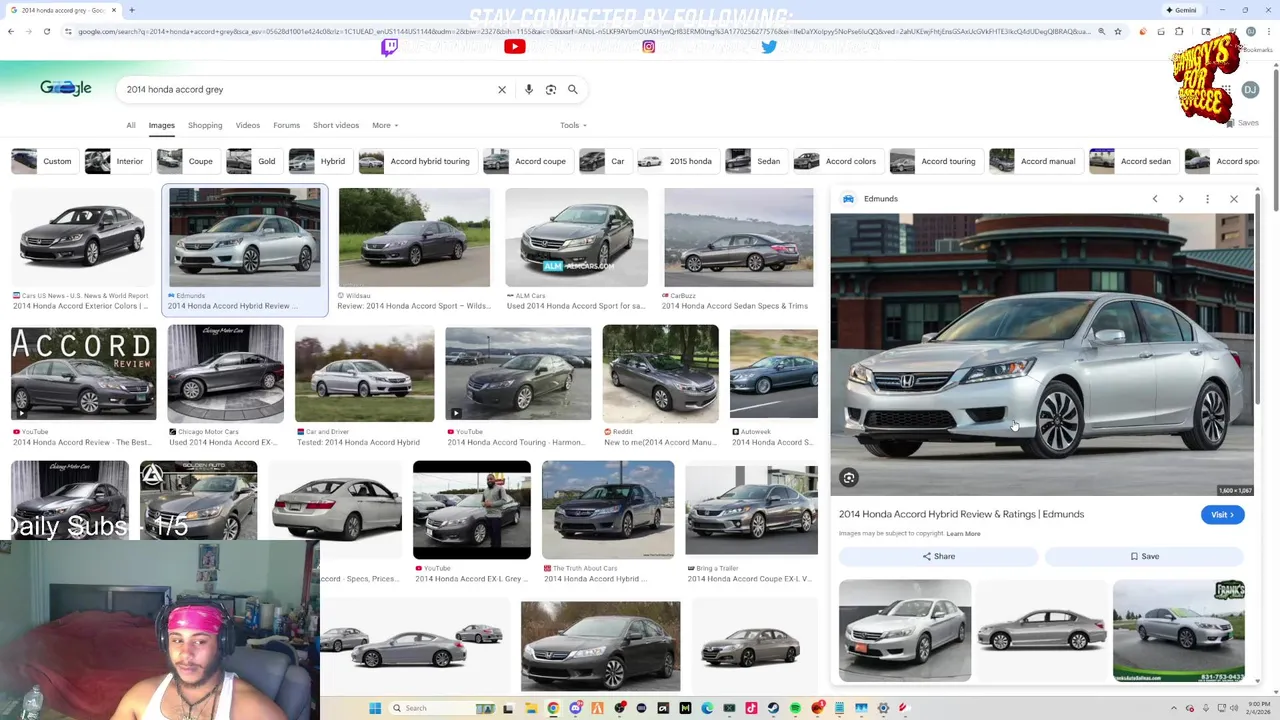Save the previewed image
Viewport: 1280px width, 720px height.
[1144, 556]
